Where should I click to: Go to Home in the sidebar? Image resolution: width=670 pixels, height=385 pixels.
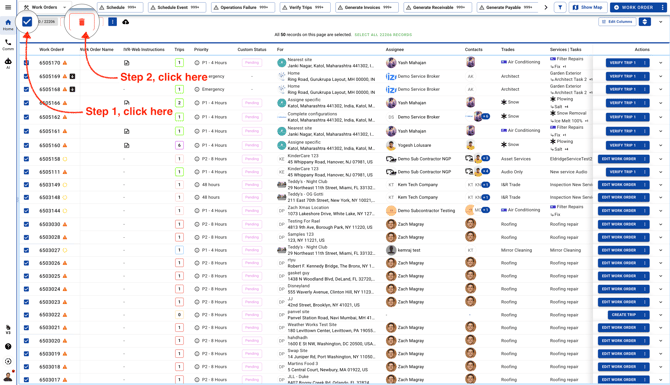coord(8,25)
